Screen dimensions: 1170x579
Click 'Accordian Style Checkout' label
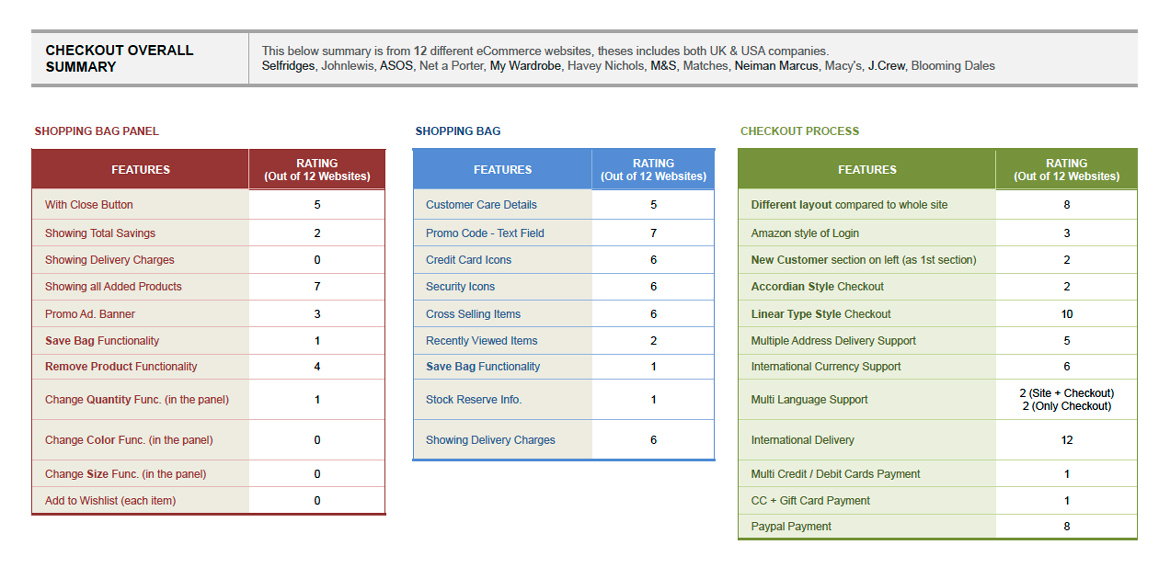817,287
